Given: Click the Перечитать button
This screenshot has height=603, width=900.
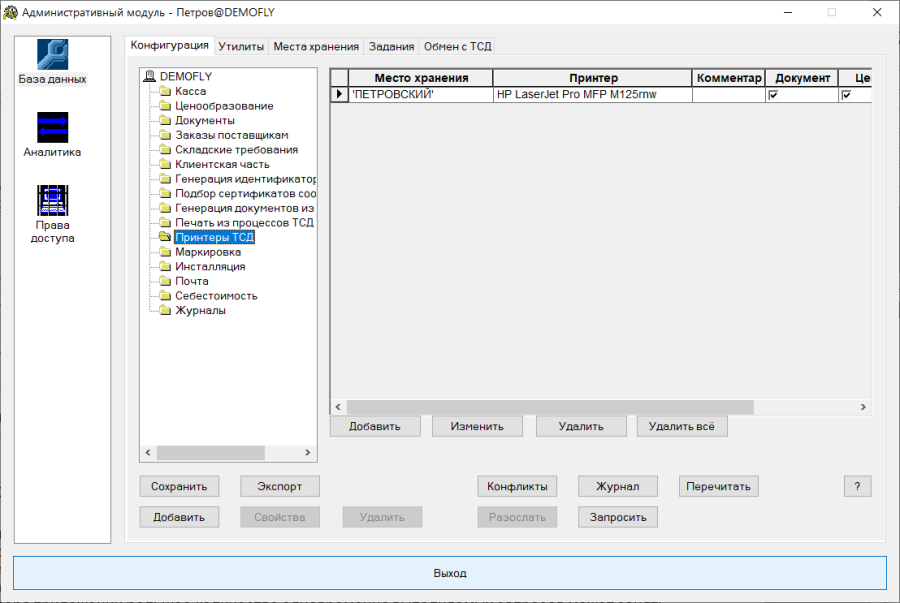Looking at the screenshot, I should [718, 487].
